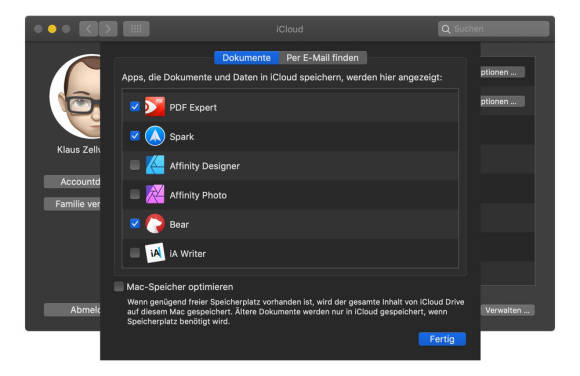The height and width of the screenshot is (376, 580).
Task: Click the show-all grid icon in toolbar
Action: pos(136,28)
